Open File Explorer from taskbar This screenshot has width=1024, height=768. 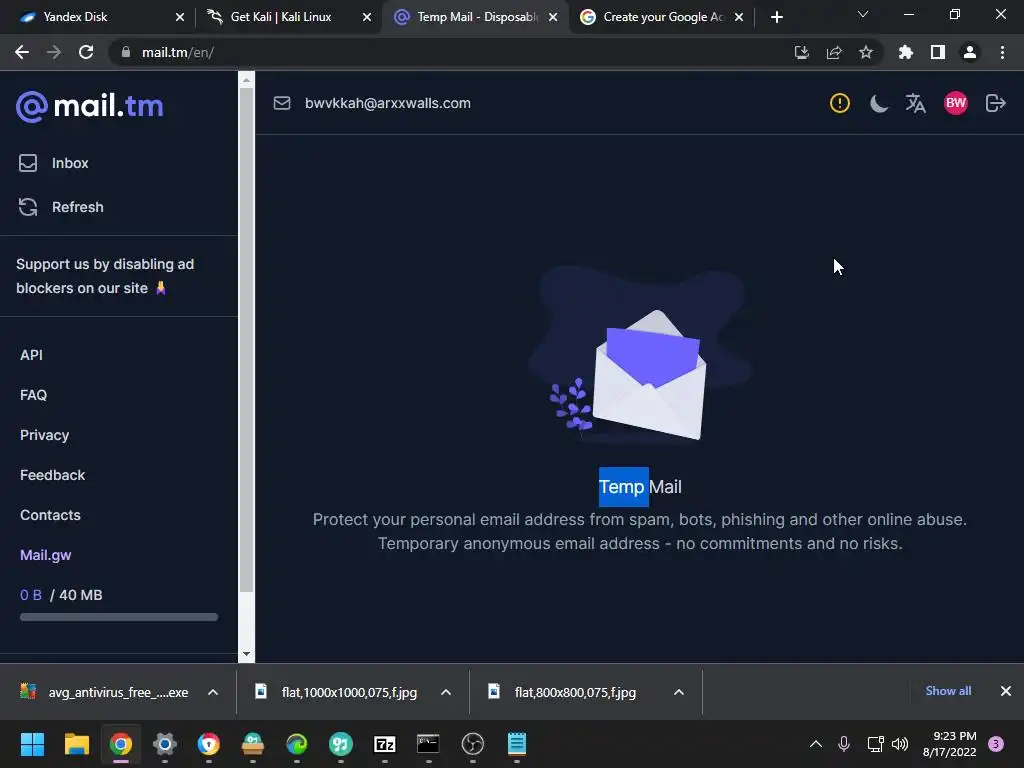(76, 744)
